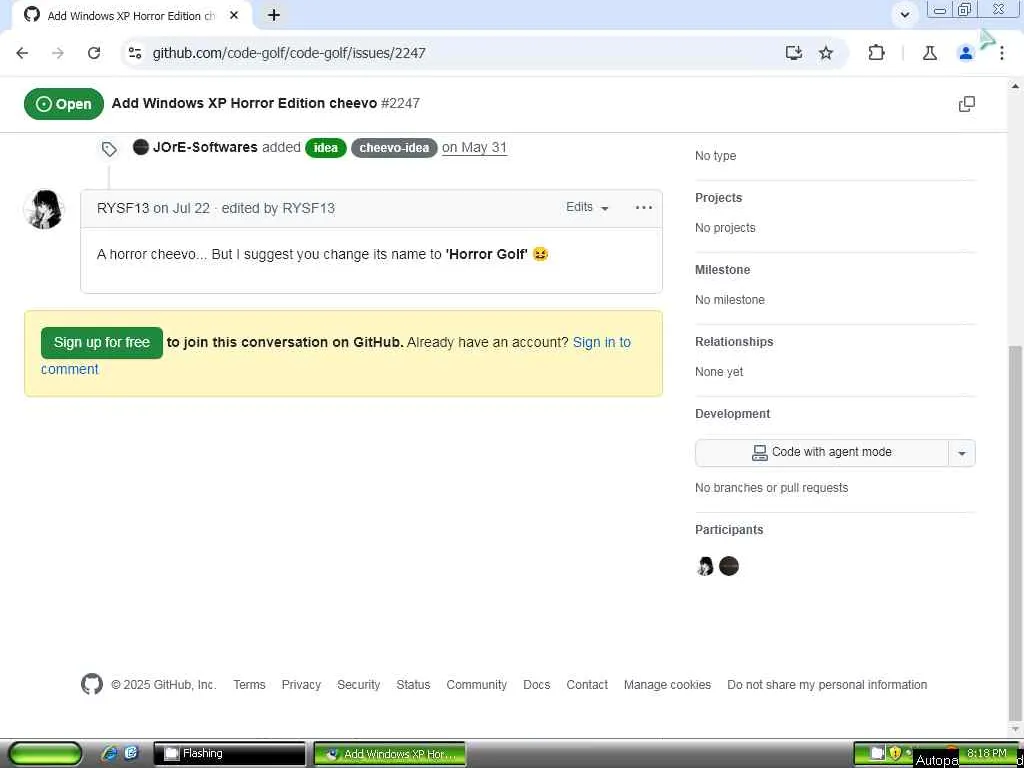The height and width of the screenshot is (768, 1024).
Task: Expand the dropdown arrow beside agent mode
Action: coord(961,453)
